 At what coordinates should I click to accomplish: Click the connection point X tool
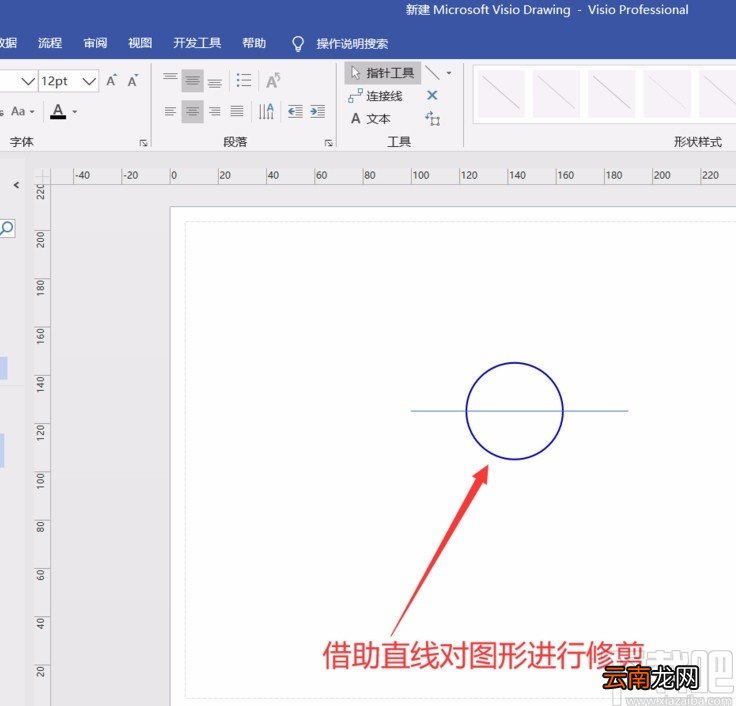(x=432, y=96)
